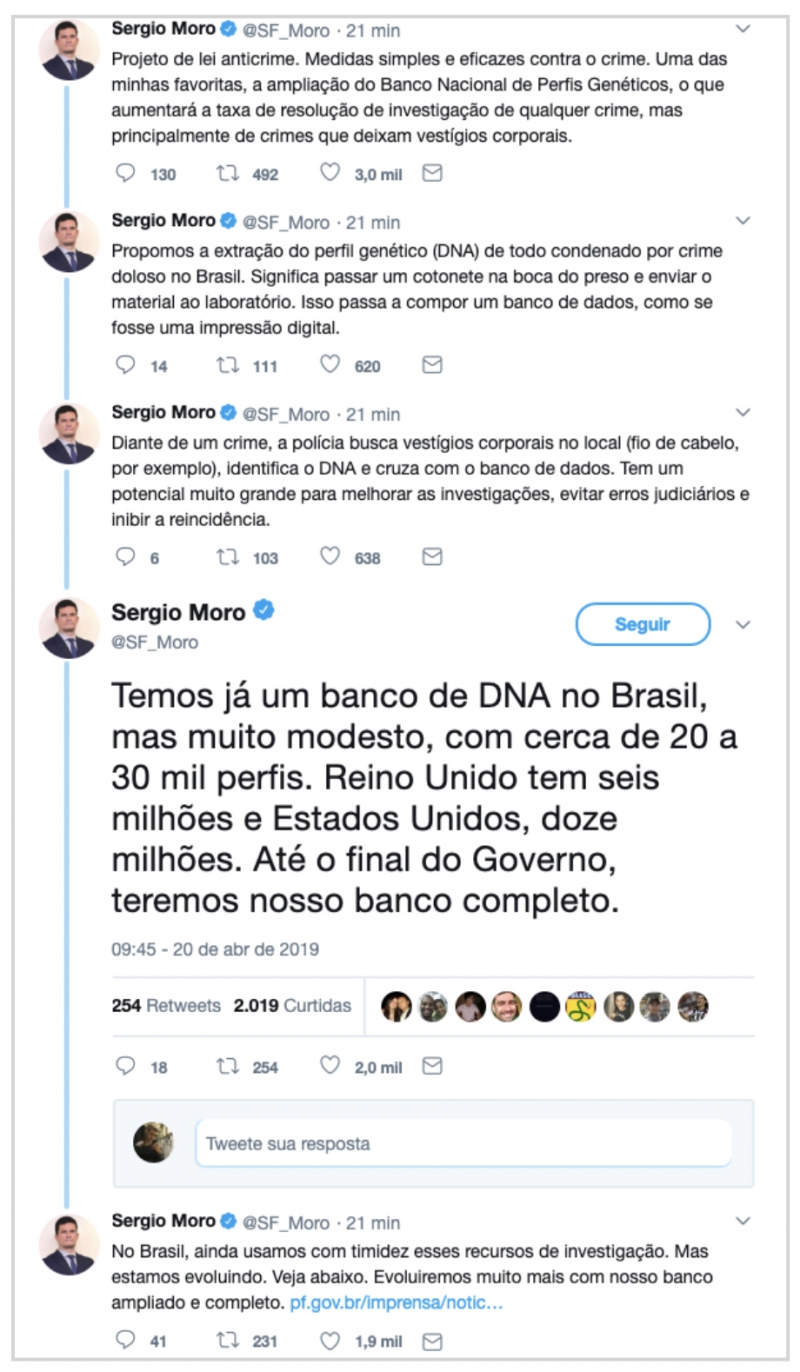This screenshot has height=1372, width=800.
Task: Open Sergio Moro's avatar on the first tweet
Action: click(69, 49)
